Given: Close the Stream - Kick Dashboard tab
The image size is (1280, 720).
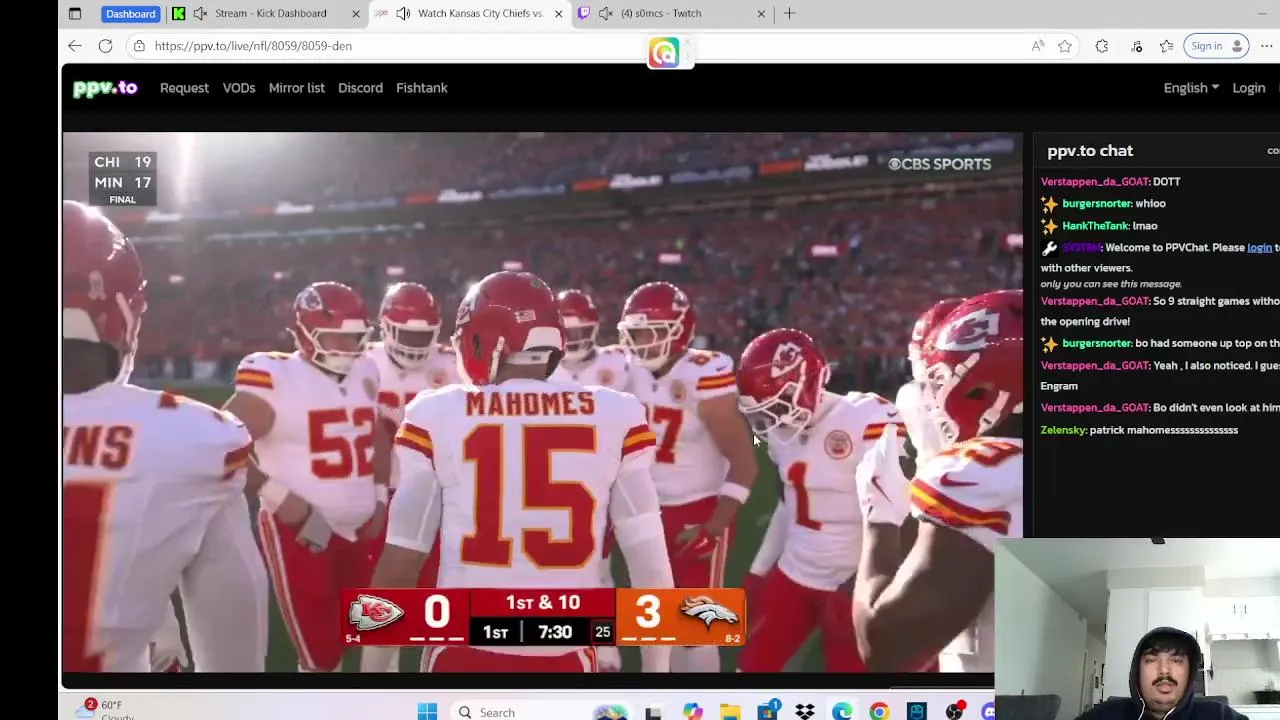Looking at the screenshot, I should point(356,14).
